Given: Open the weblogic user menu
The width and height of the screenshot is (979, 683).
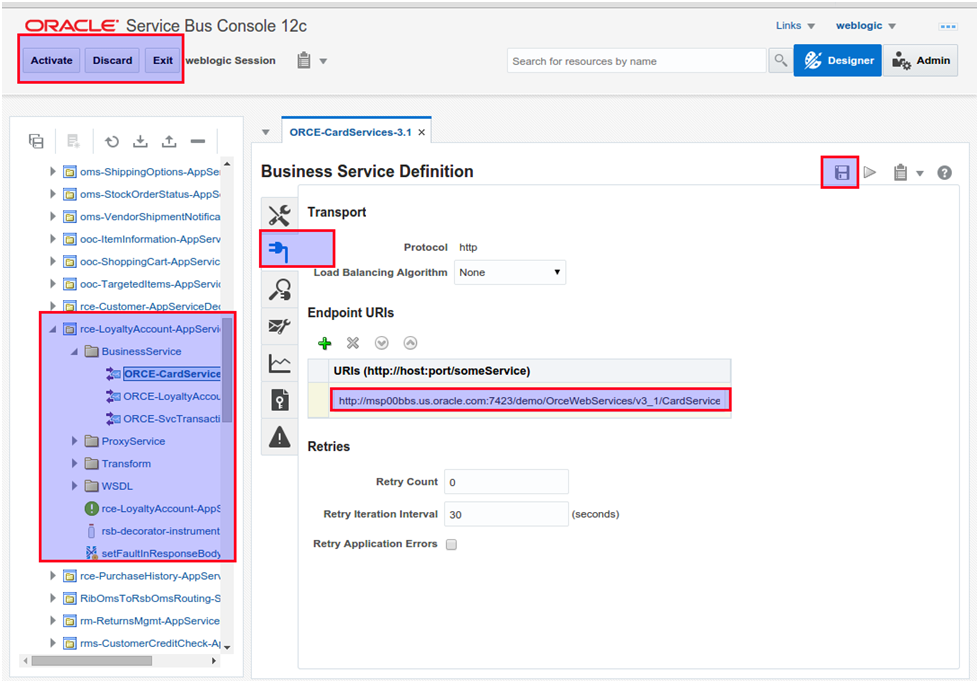Looking at the screenshot, I should (865, 26).
